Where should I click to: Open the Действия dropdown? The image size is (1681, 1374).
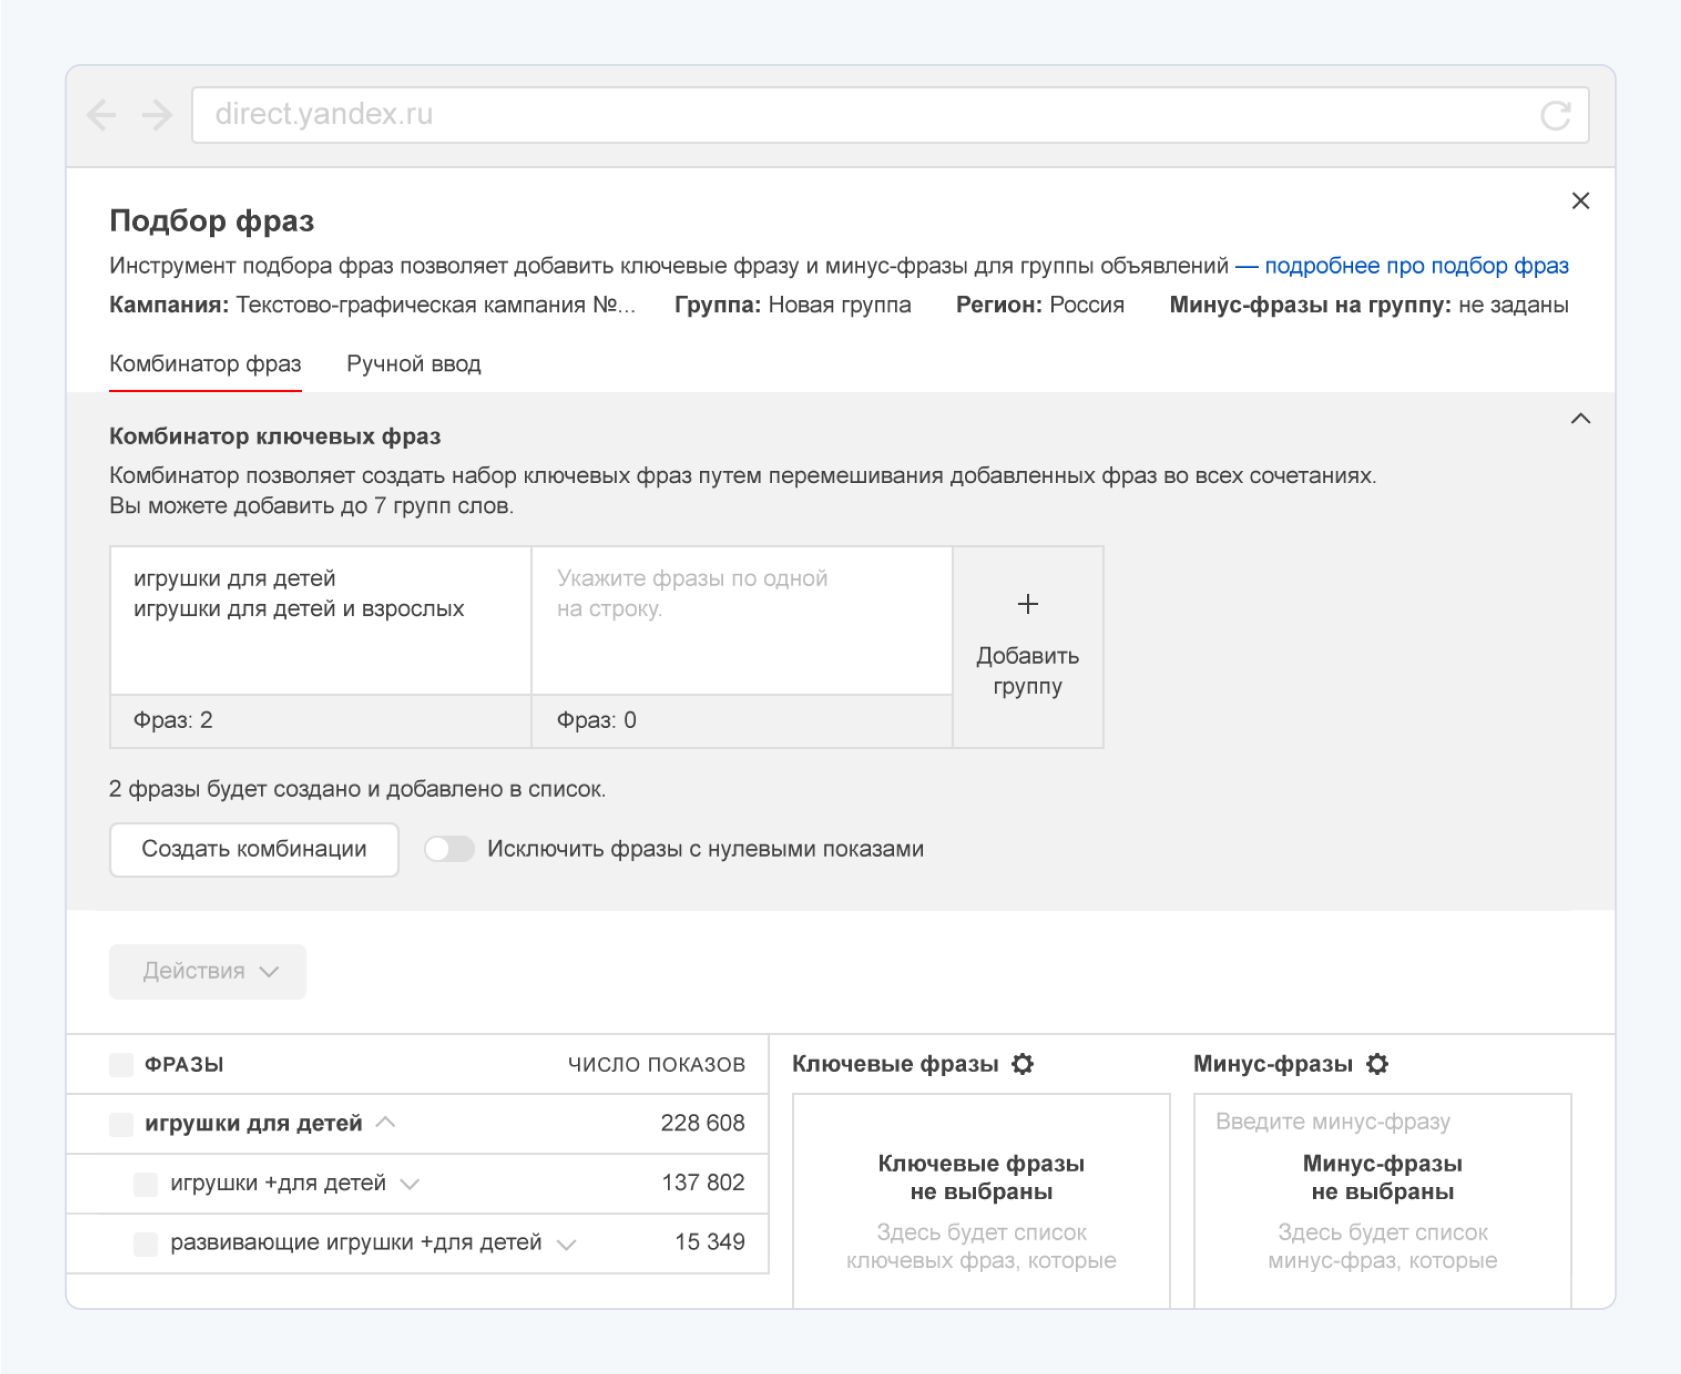point(208,971)
